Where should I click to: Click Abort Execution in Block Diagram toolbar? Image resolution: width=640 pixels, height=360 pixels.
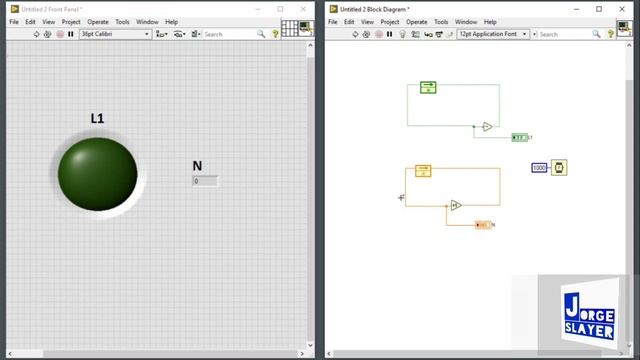pyautogui.click(x=379, y=34)
